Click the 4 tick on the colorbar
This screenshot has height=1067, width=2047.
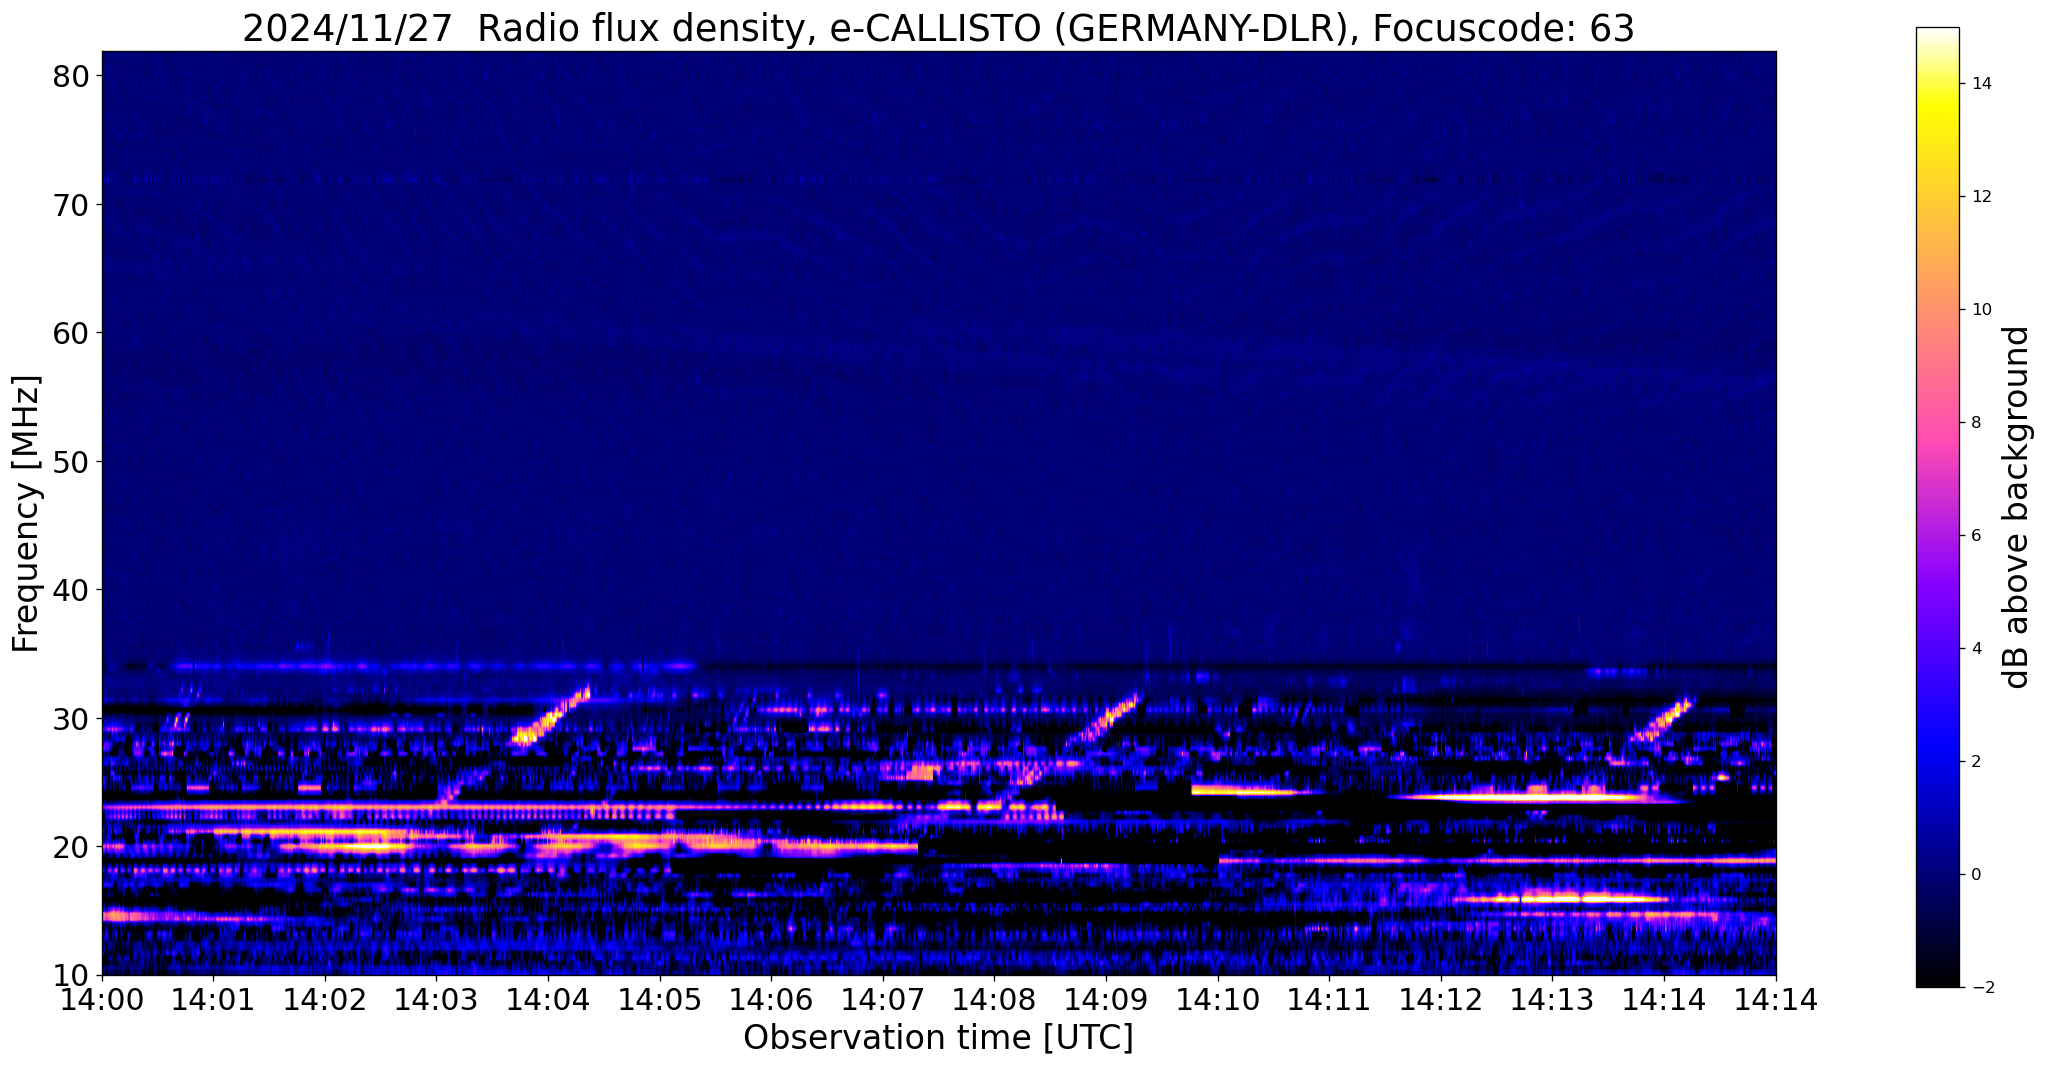[x=1976, y=649]
